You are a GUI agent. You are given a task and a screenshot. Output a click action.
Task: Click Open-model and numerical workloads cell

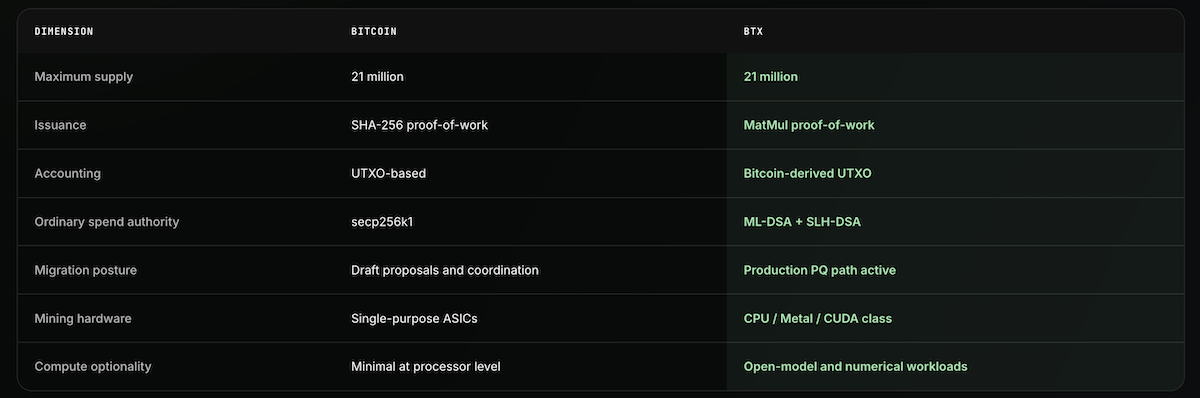pyautogui.click(x=856, y=366)
